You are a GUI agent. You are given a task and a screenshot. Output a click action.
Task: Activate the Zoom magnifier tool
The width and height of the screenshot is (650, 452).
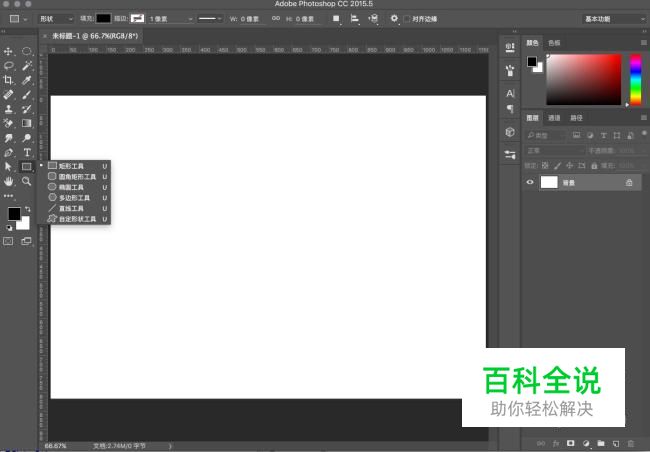27,181
